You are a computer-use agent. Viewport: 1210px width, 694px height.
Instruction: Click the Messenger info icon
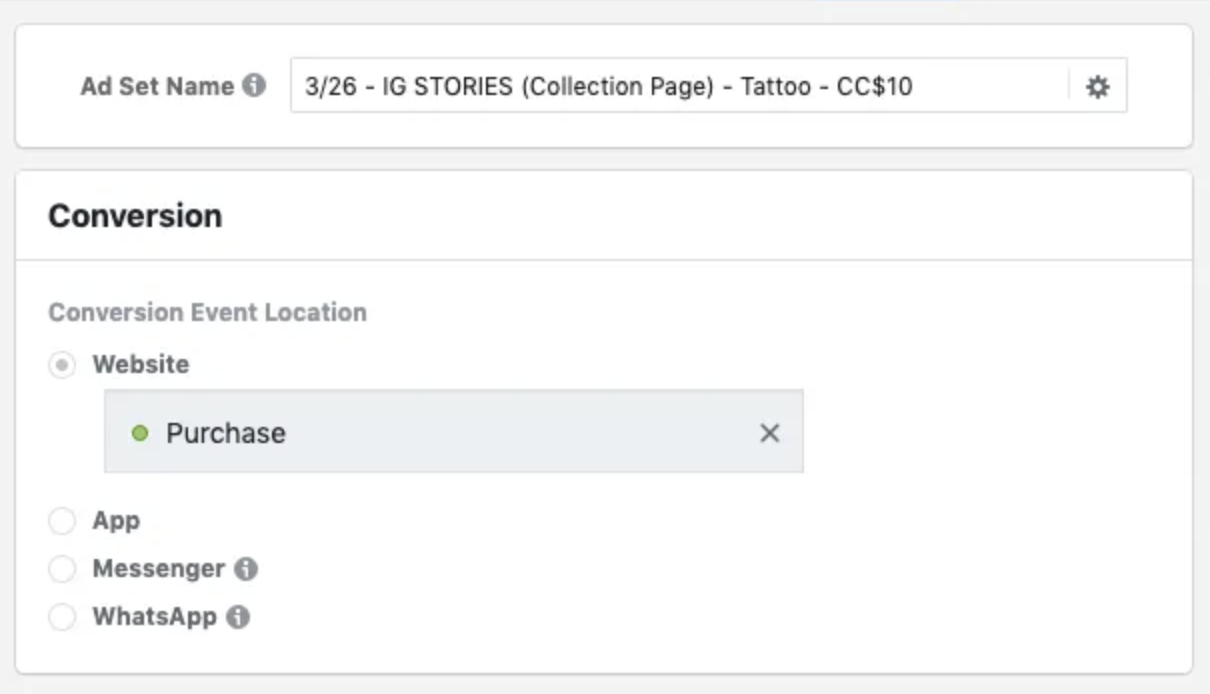click(x=246, y=569)
